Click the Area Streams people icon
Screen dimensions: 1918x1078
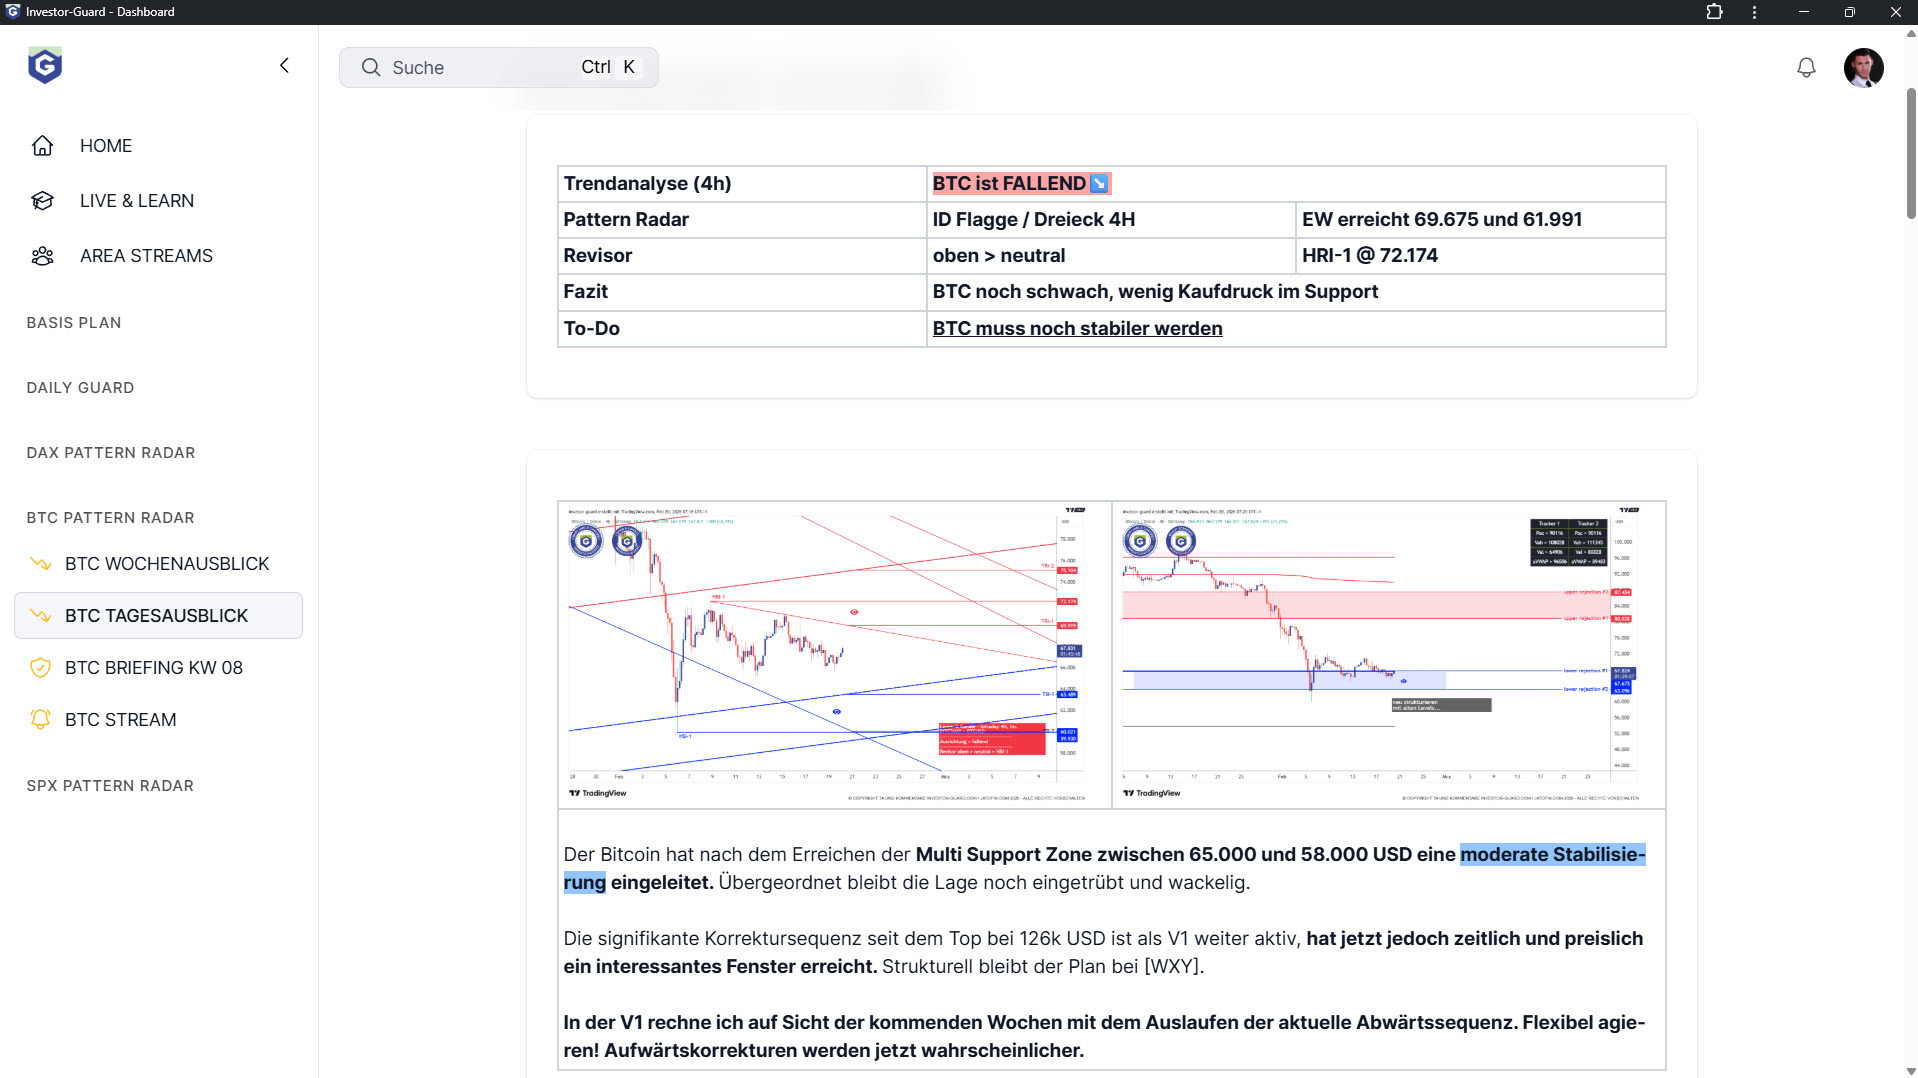coord(42,256)
